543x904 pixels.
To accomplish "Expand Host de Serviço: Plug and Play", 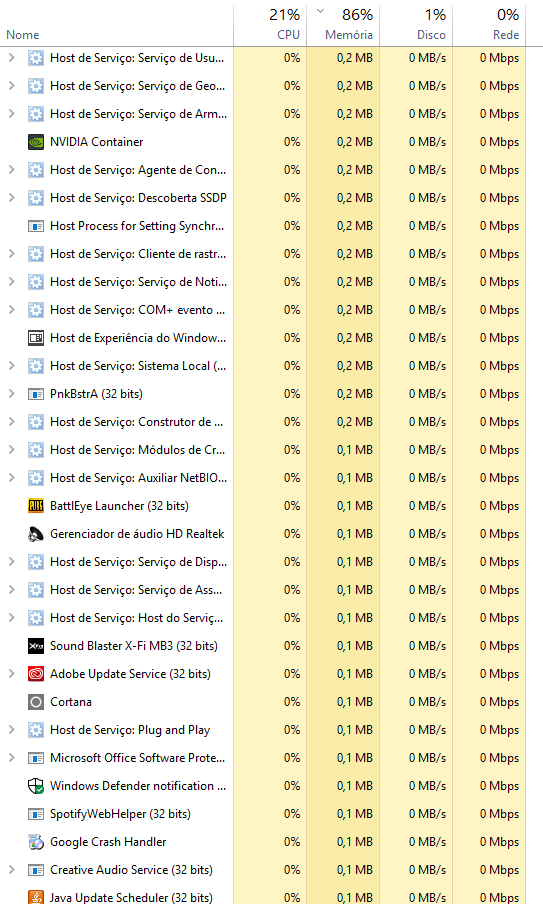I will 12,730.
